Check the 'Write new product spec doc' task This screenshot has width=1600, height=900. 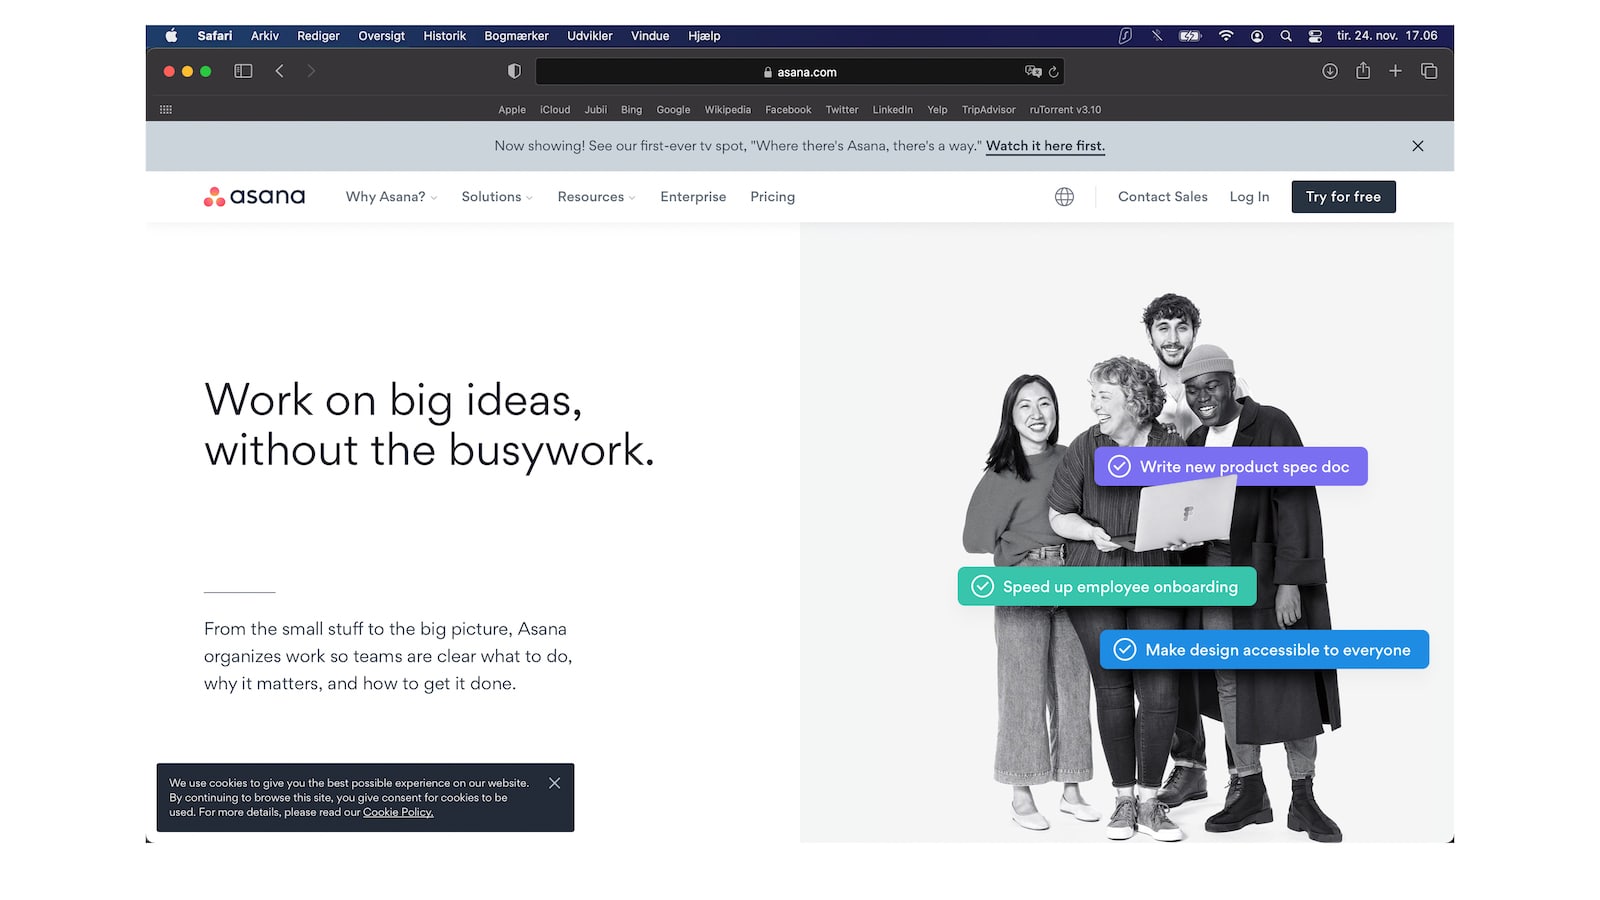(x=1120, y=467)
